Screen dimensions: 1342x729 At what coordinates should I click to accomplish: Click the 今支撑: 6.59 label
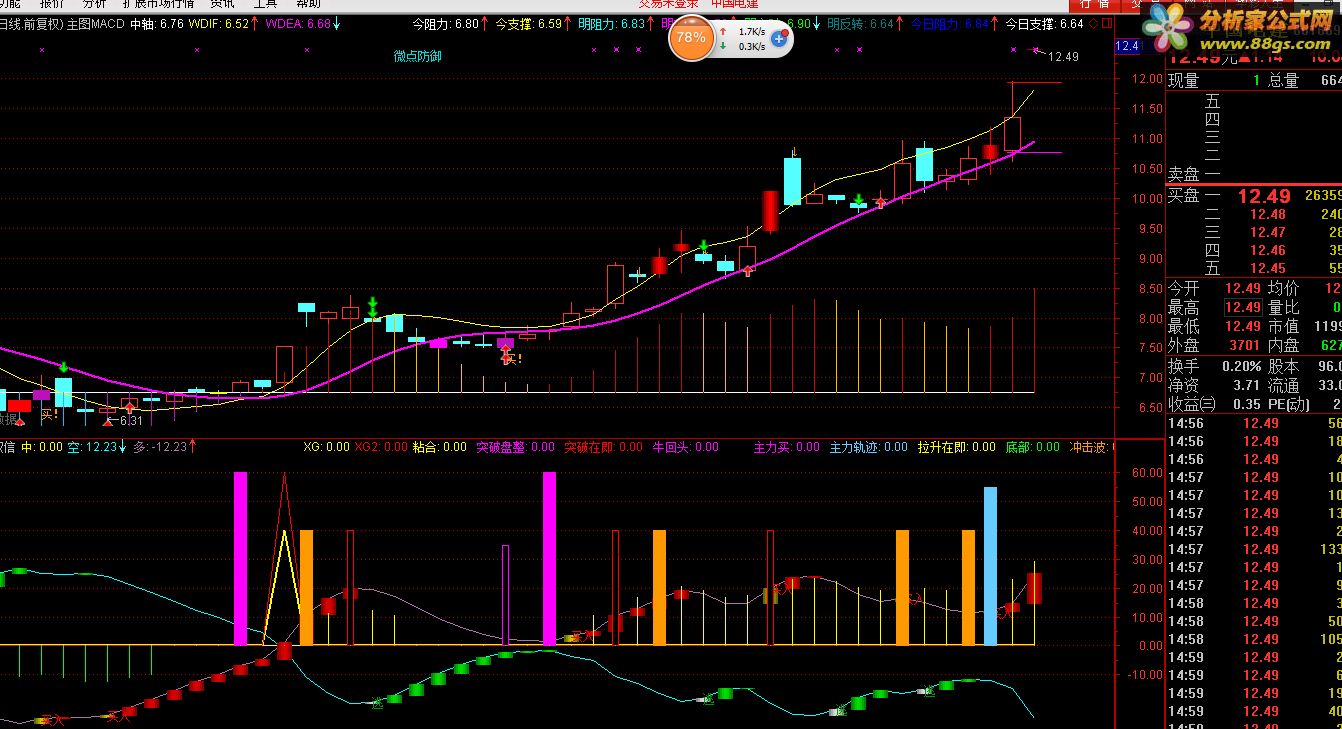coord(528,24)
